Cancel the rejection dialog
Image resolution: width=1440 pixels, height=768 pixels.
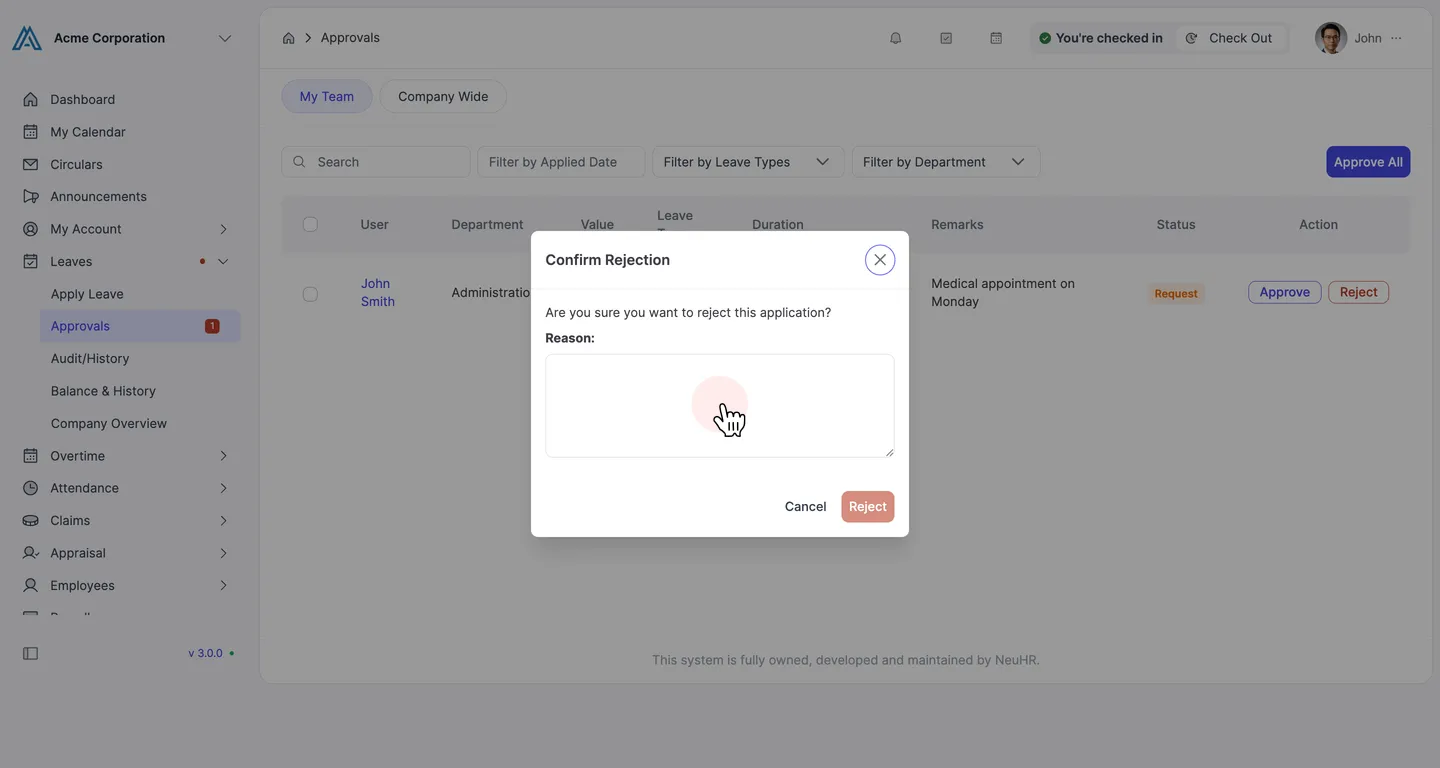[805, 507]
